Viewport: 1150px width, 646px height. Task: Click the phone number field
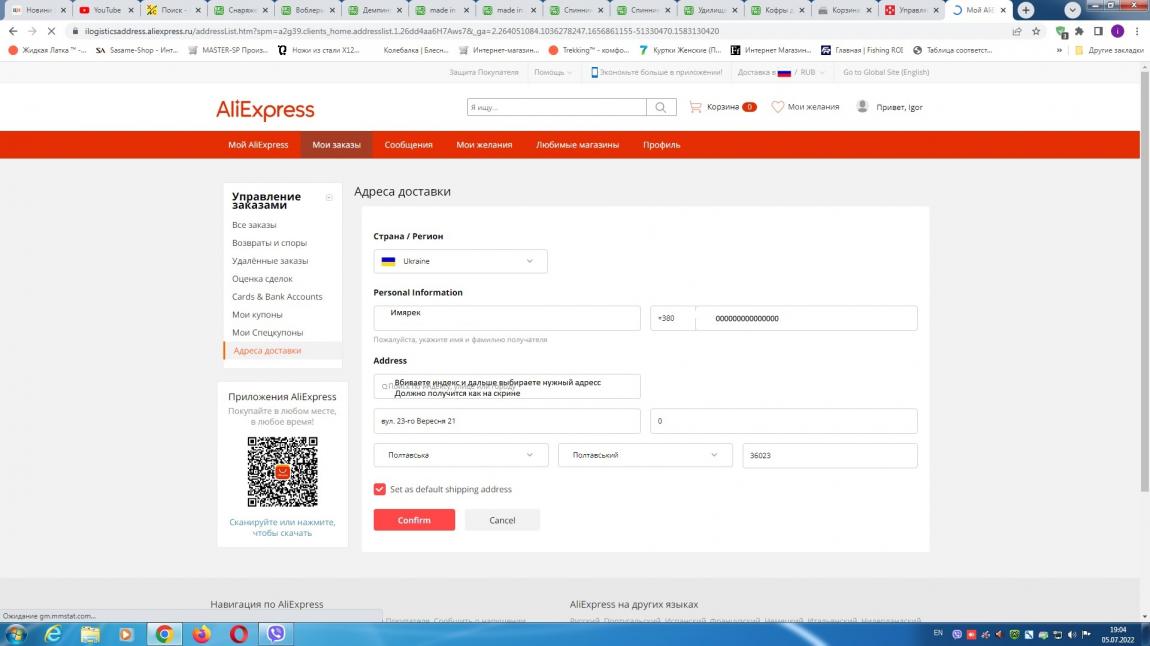click(806, 318)
